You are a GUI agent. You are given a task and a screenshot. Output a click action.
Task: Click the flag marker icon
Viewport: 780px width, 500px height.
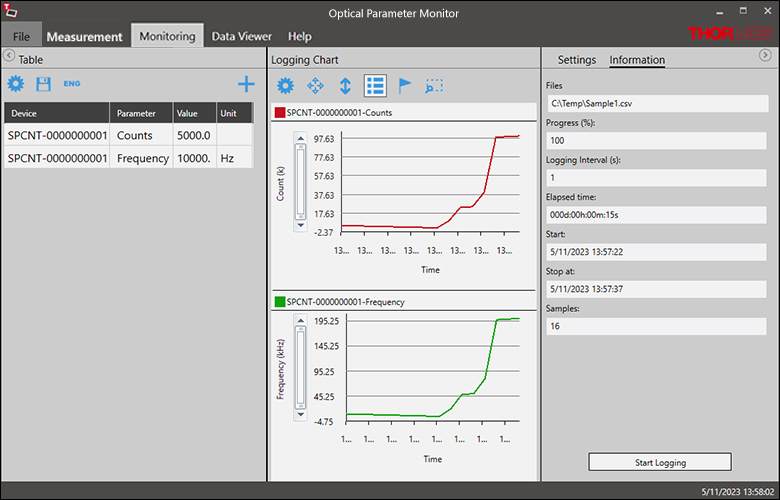point(405,86)
